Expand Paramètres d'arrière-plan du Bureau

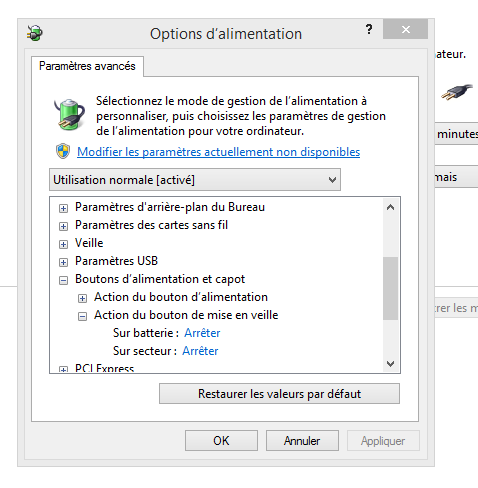[x=63, y=208]
